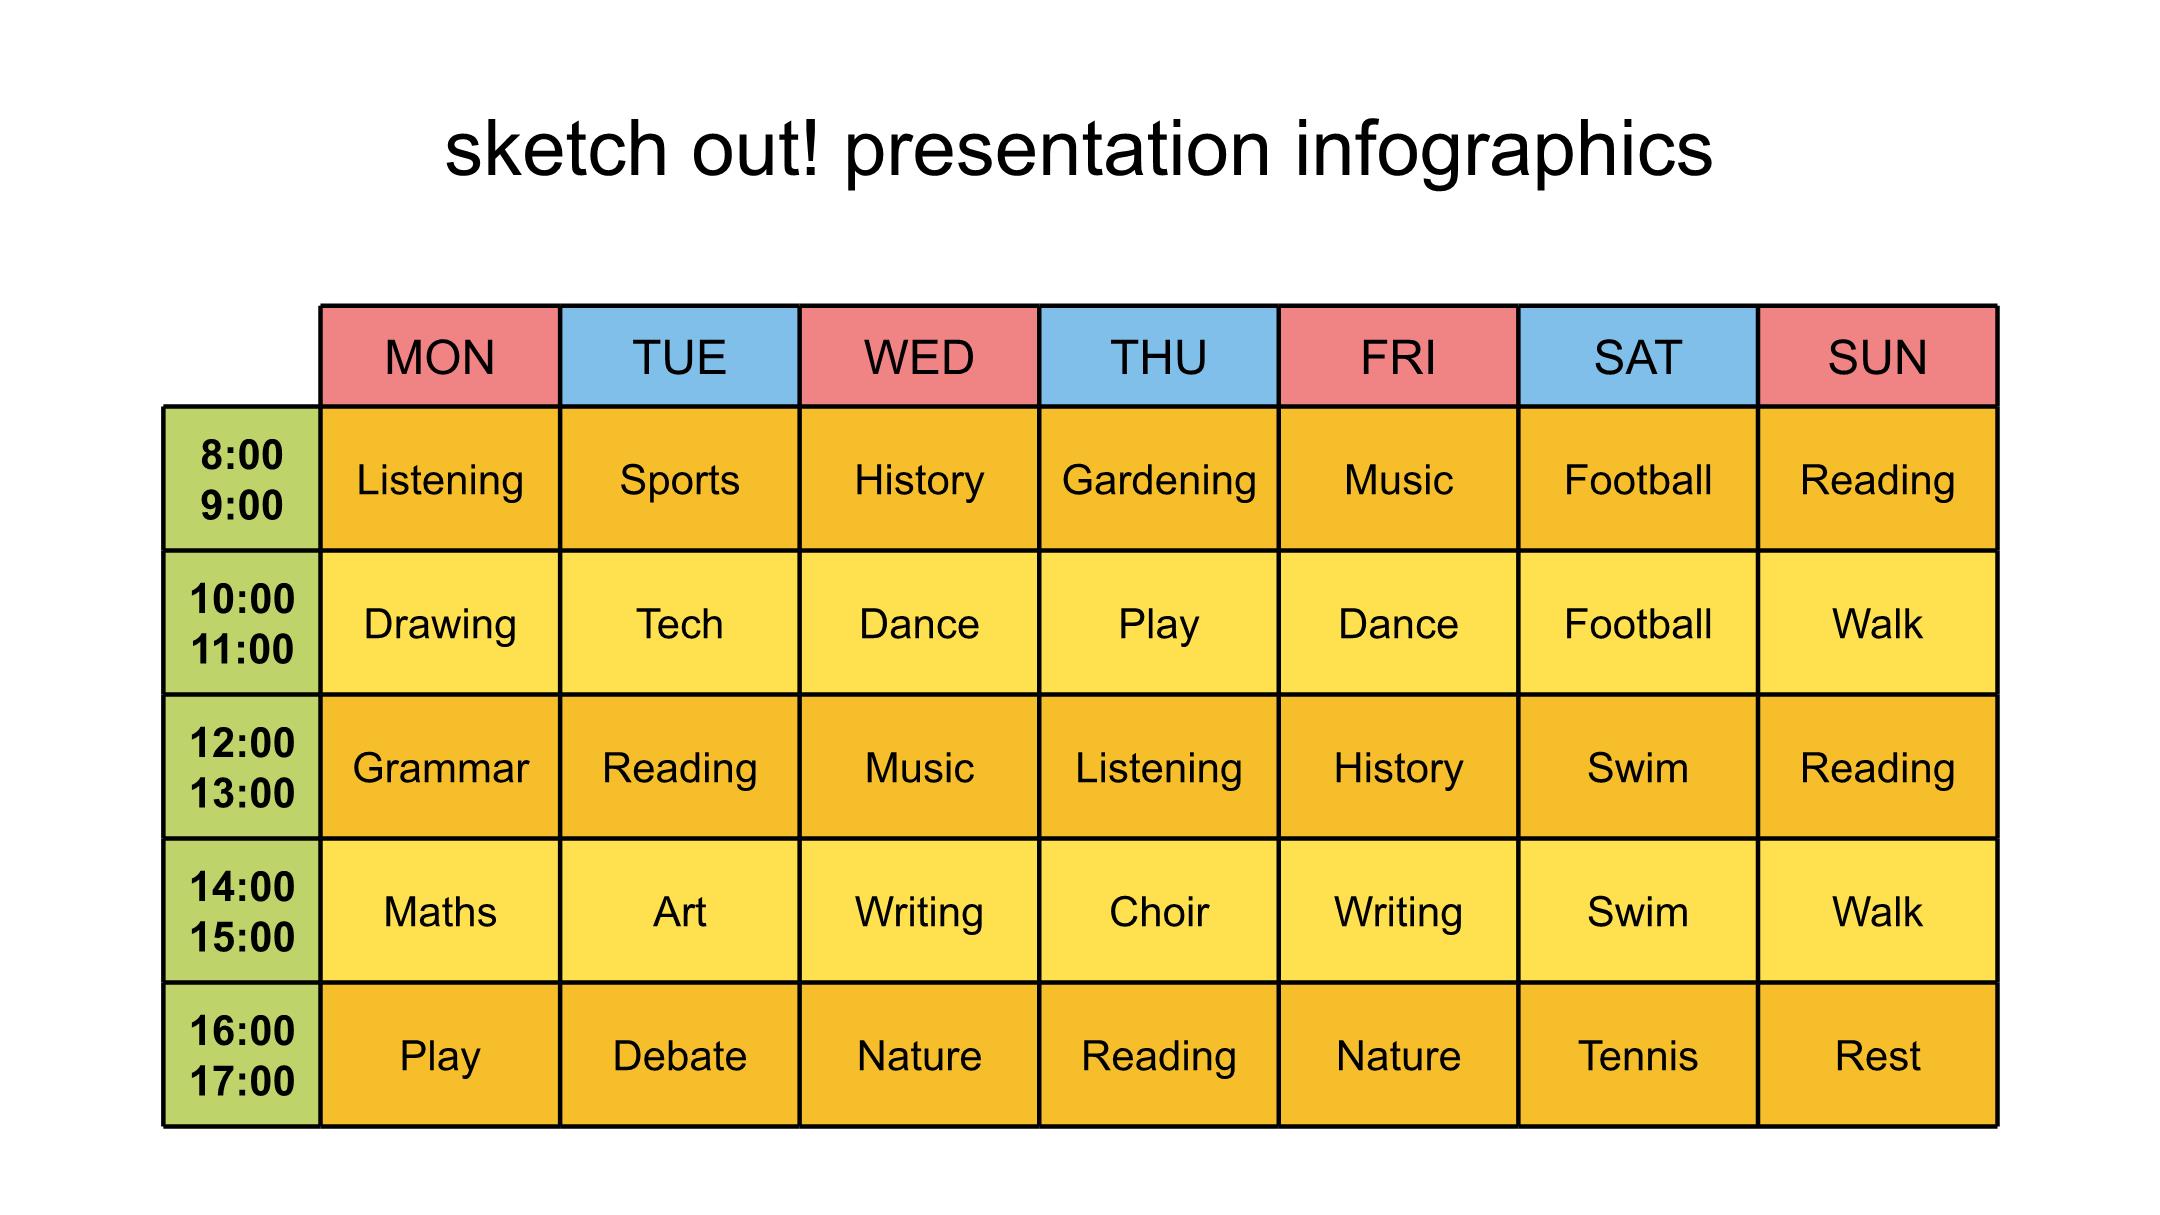
Task: Click the presentation infographics title text
Action: (1079, 150)
